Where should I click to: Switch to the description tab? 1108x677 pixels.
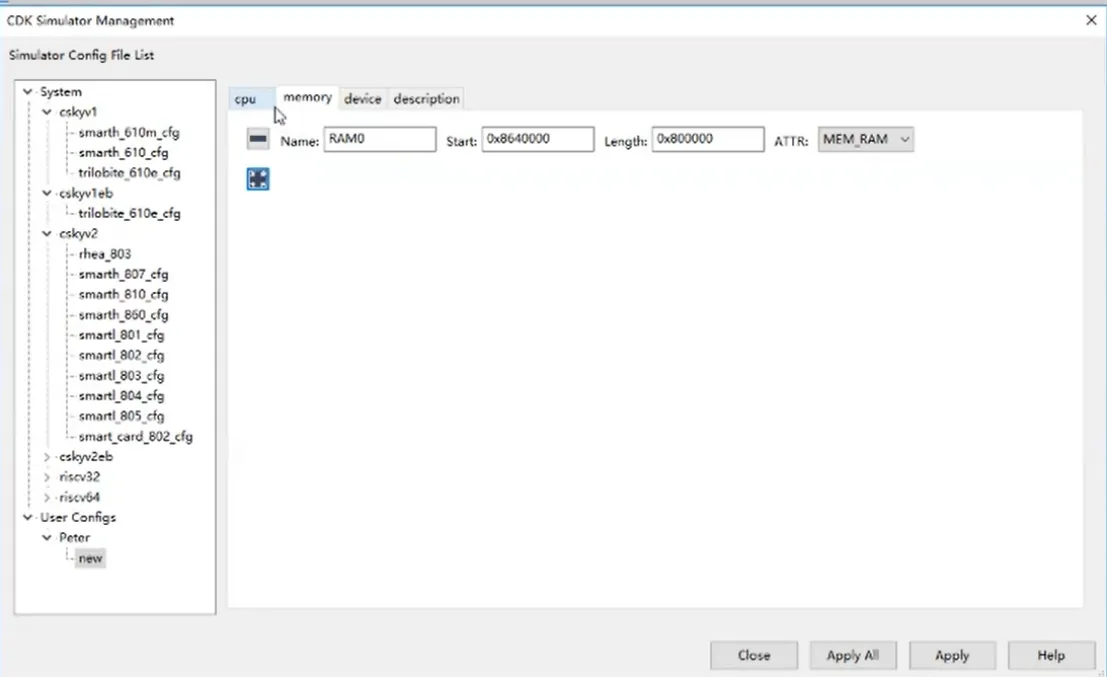tap(426, 99)
